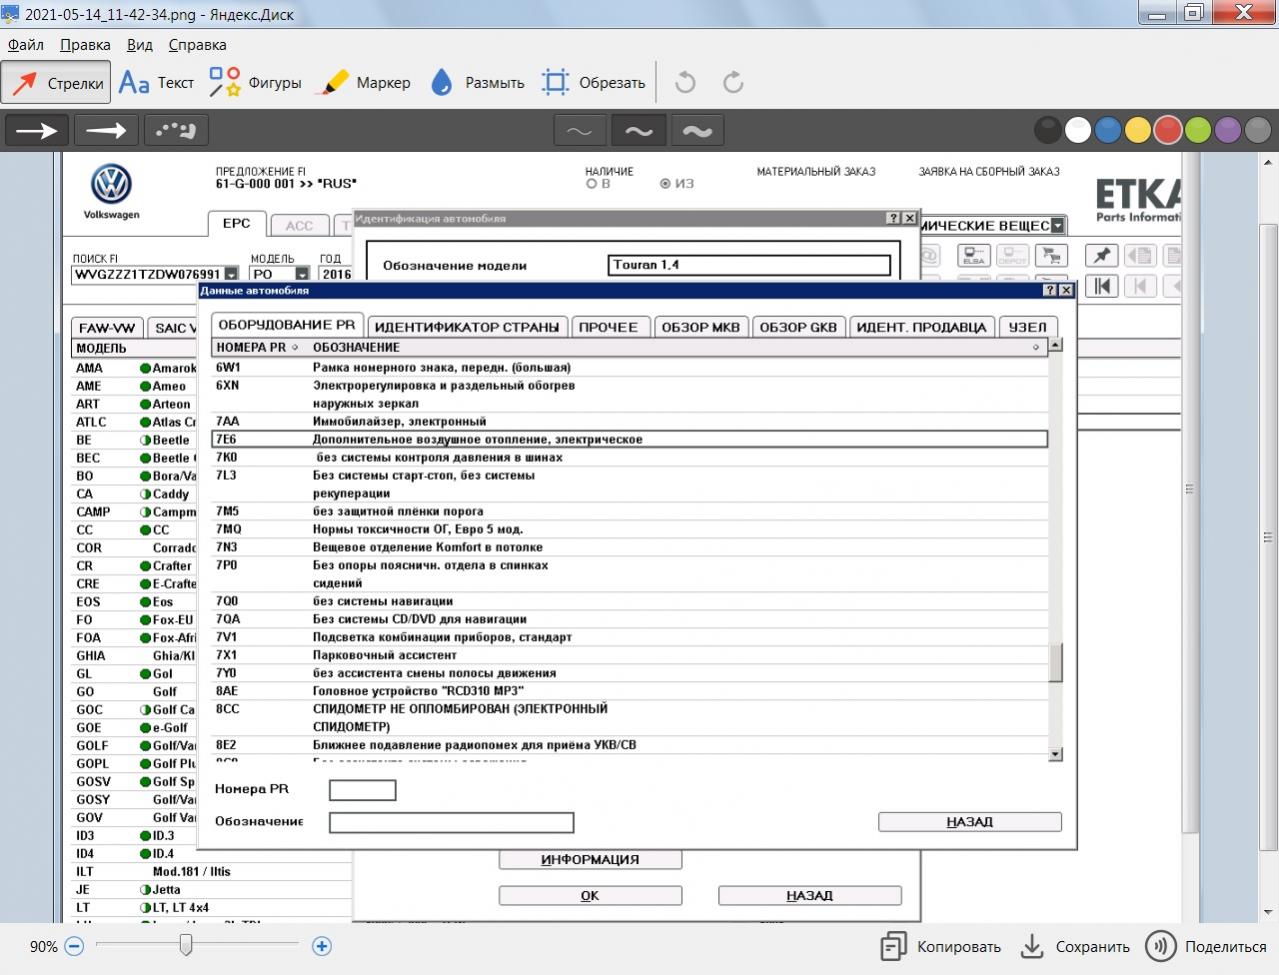Screen dimensions: 1279x975
Task: Switch to ИДЕНТИФИКАТОР СТРАНЫ tab
Action: pyautogui.click(x=467, y=327)
